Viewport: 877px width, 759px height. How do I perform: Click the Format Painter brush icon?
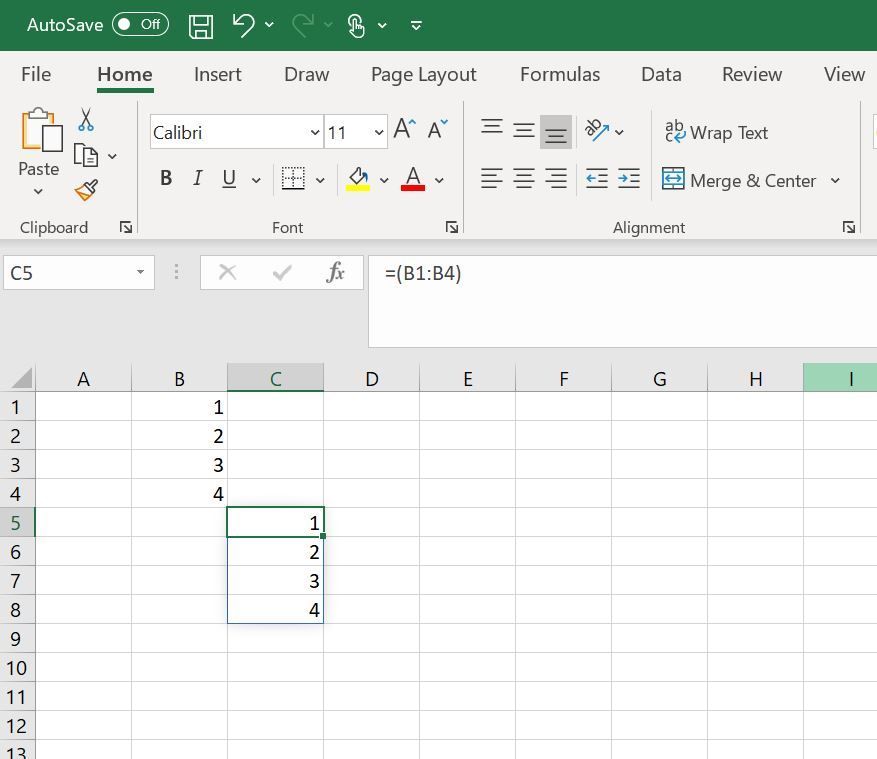point(87,190)
